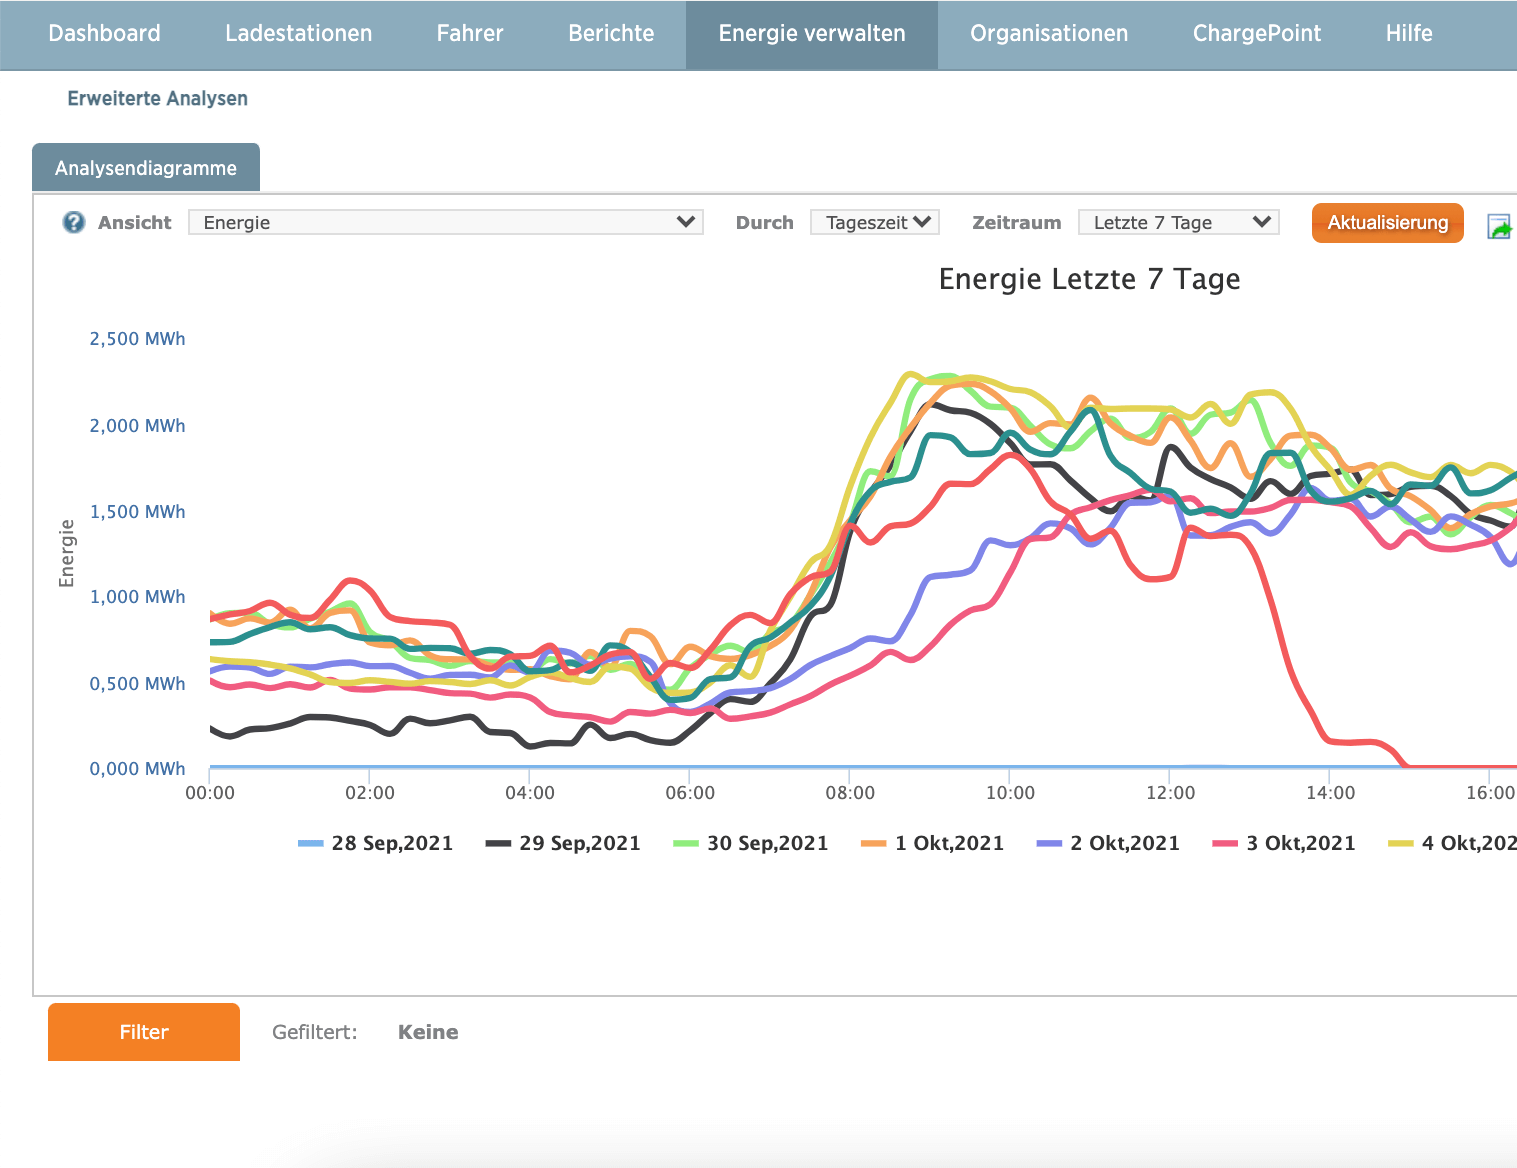Click the red 3 Okt,2021 legend swatch
Viewport: 1517px width, 1168px height.
click(1225, 843)
